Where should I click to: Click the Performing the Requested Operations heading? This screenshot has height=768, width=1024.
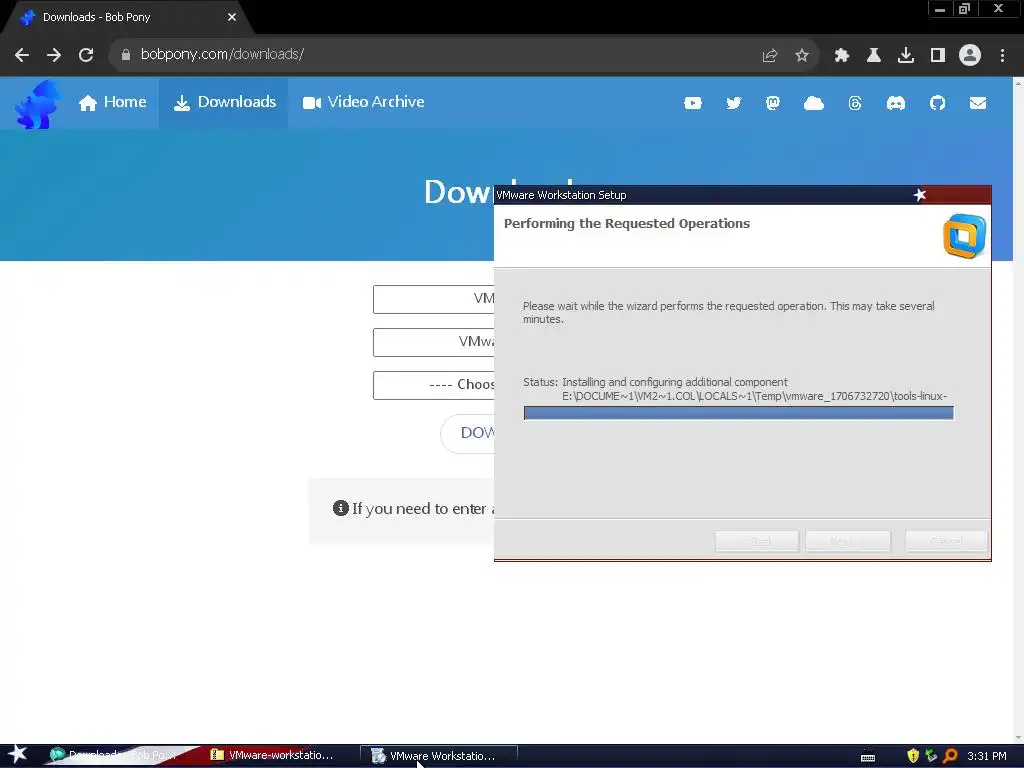pos(627,223)
